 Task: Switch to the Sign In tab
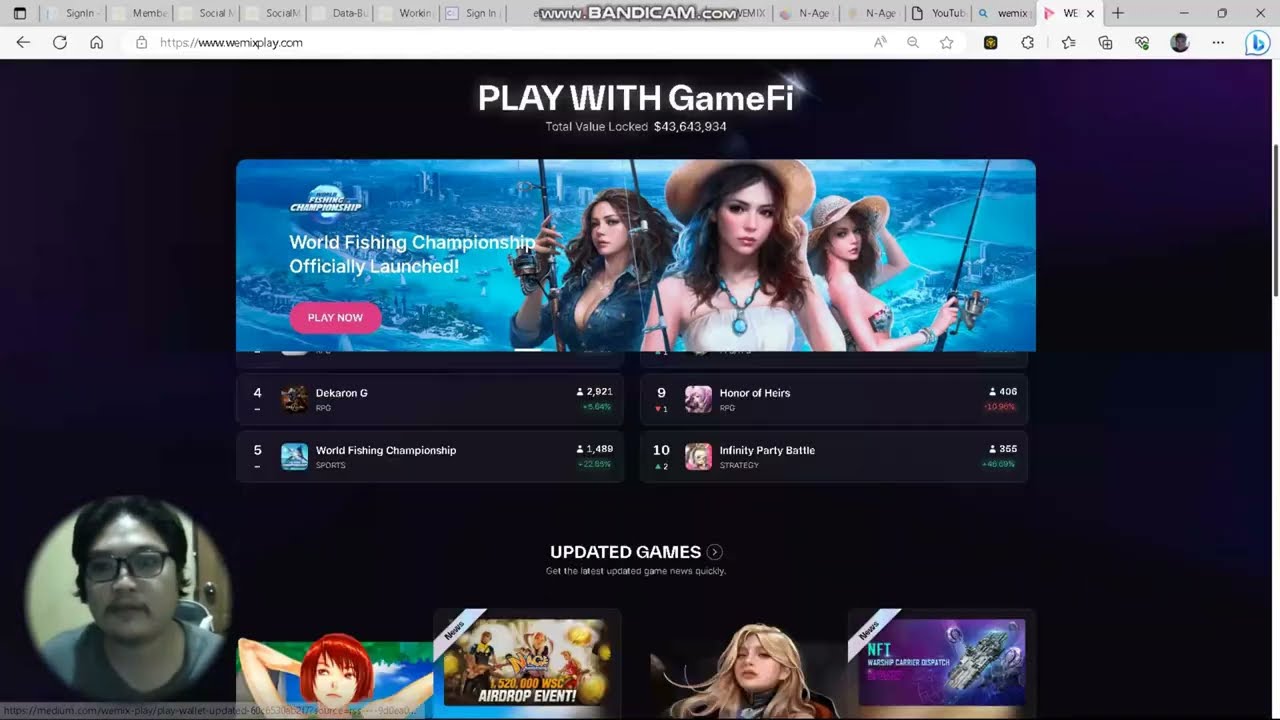pos(472,13)
